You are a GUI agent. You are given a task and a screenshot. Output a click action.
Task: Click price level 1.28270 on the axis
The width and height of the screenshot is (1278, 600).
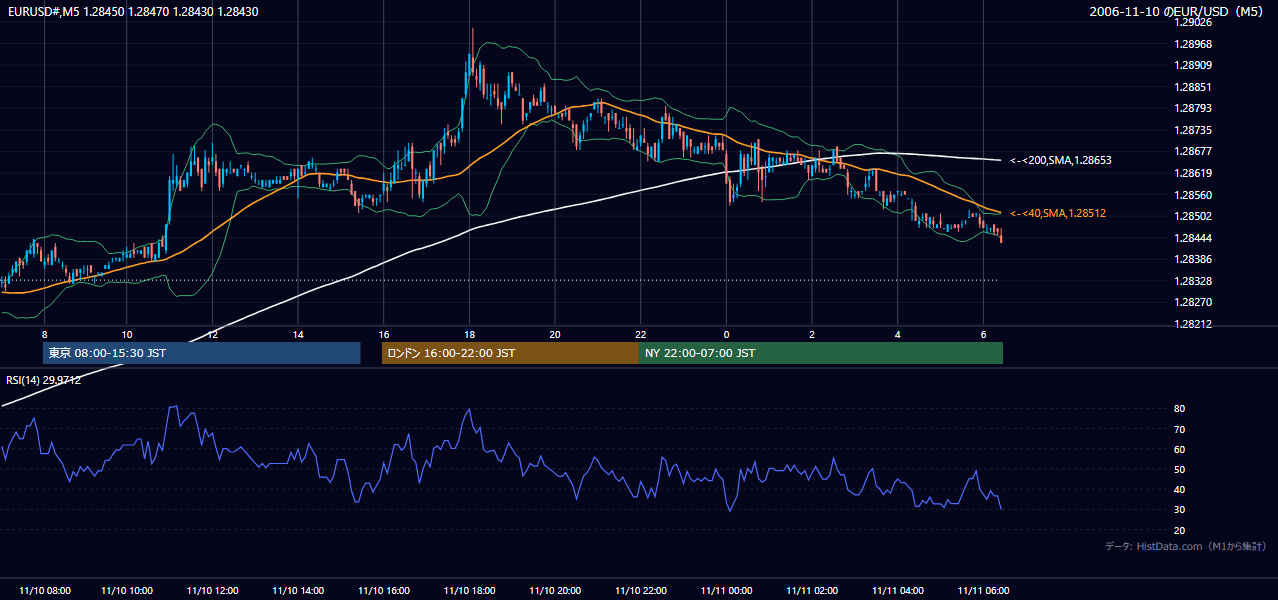tap(1192, 302)
